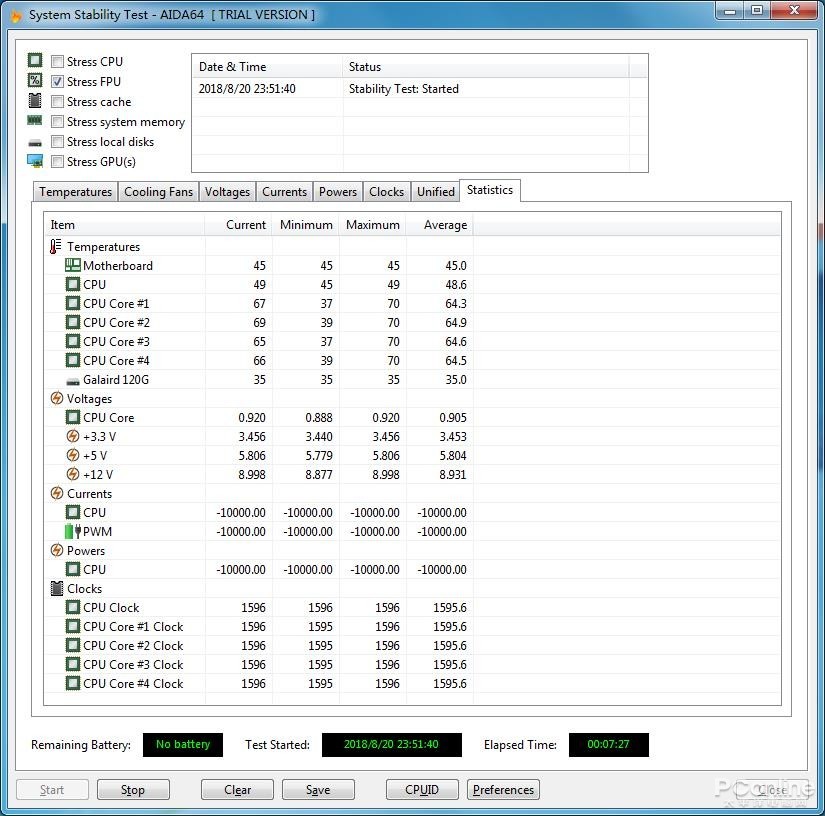
Task: Click the lightning icon of Voltages group
Action: 57,398
